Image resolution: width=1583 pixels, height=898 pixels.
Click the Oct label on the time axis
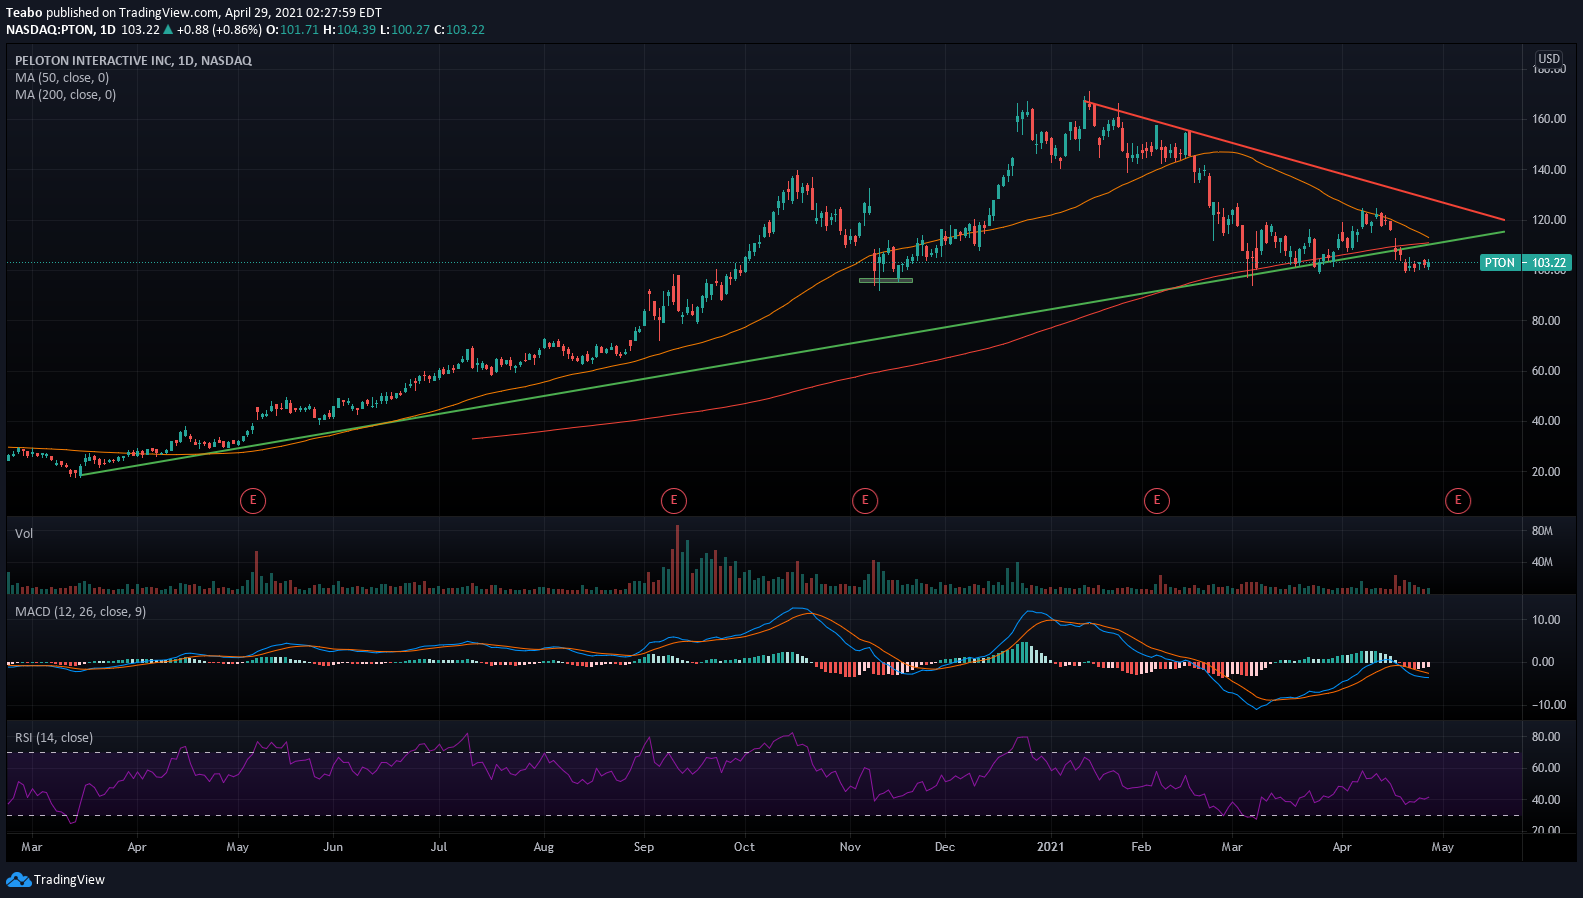[x=744, y=847]
